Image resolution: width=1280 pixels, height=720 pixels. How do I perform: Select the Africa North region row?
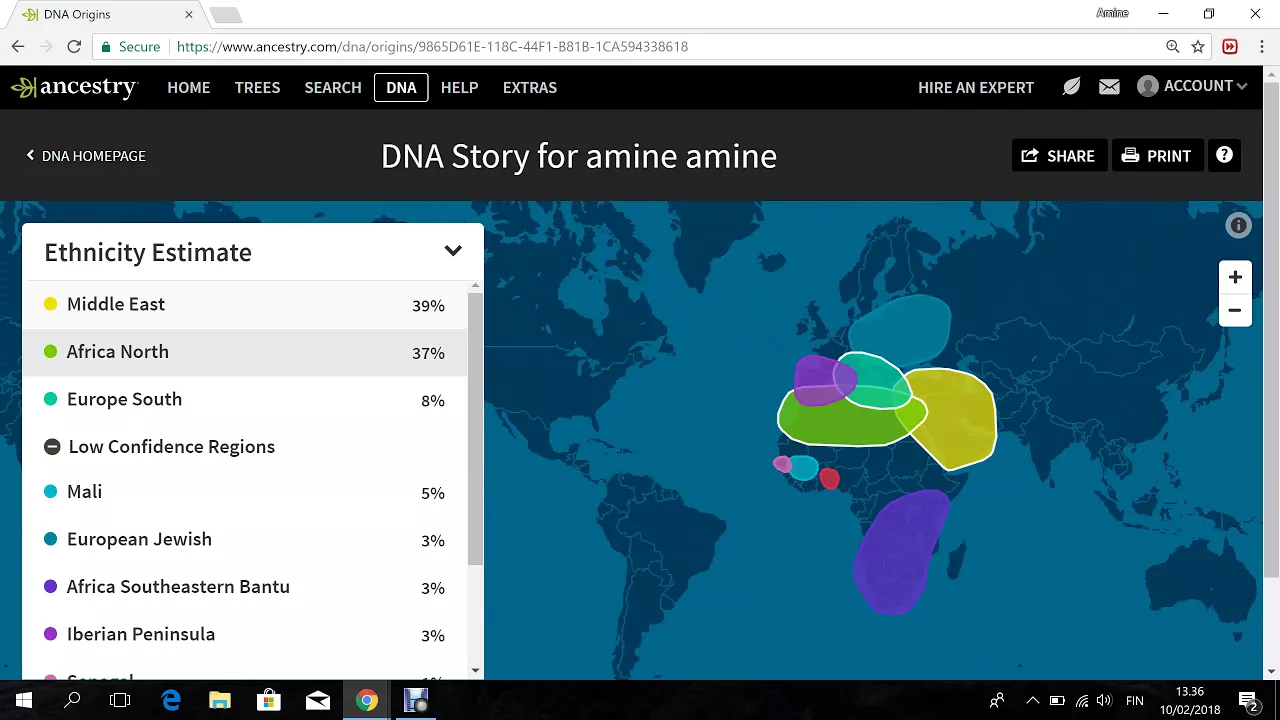[x=244, y=352]
